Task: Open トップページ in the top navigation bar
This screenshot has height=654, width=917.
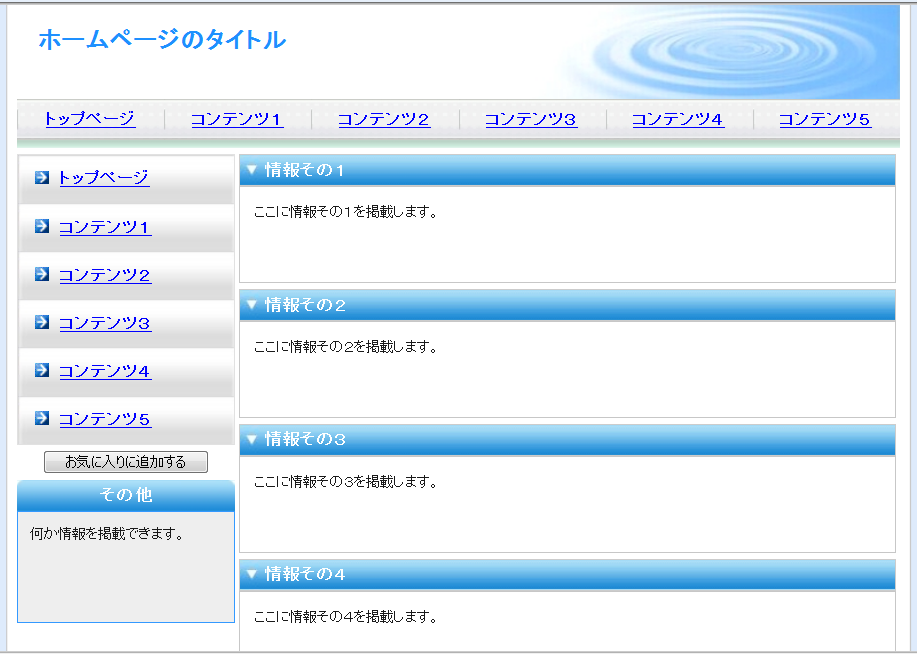Action: point(89,120)
